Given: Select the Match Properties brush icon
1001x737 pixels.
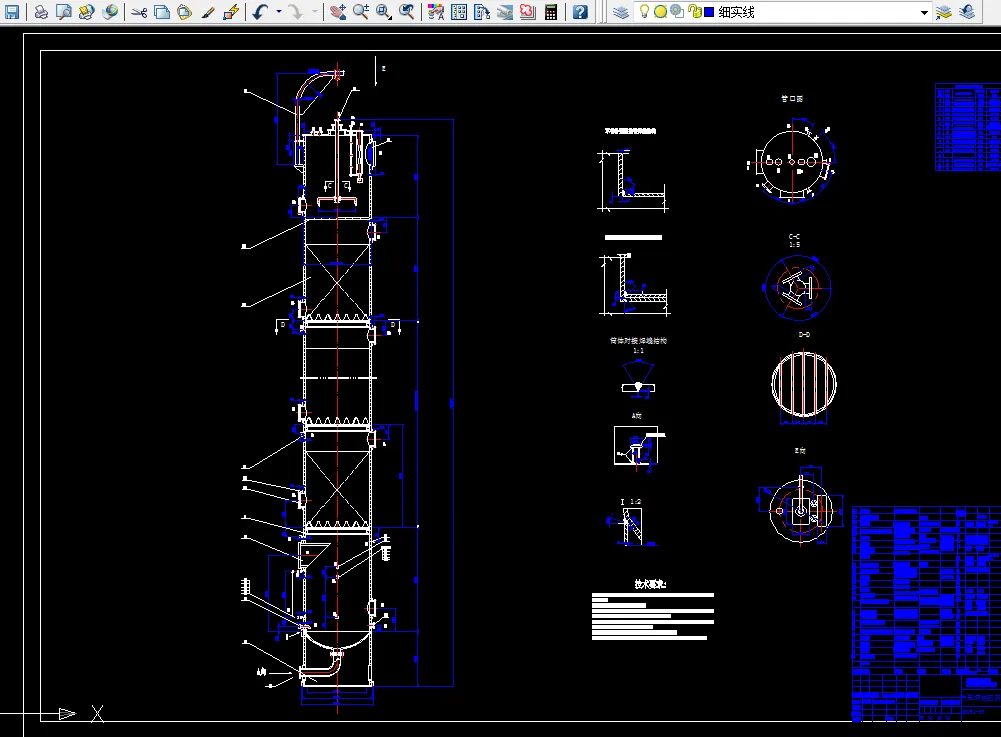Looking at the screenshot, I should click(207, 11).
